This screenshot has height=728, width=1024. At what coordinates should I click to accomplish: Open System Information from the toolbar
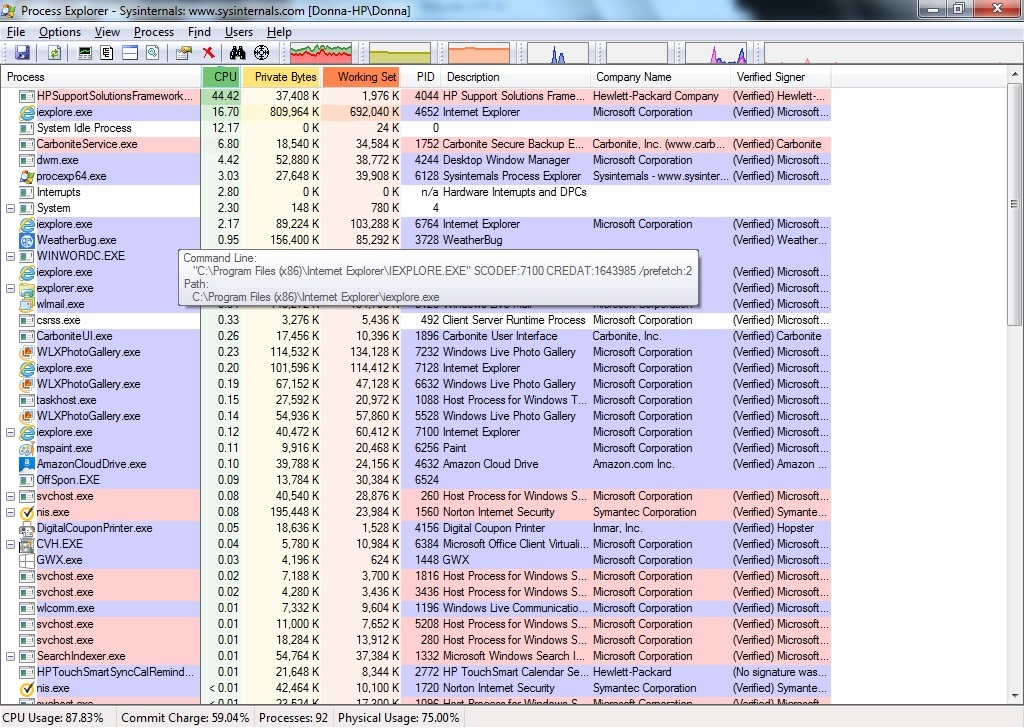pyautogui.click(x=85, y=53)
